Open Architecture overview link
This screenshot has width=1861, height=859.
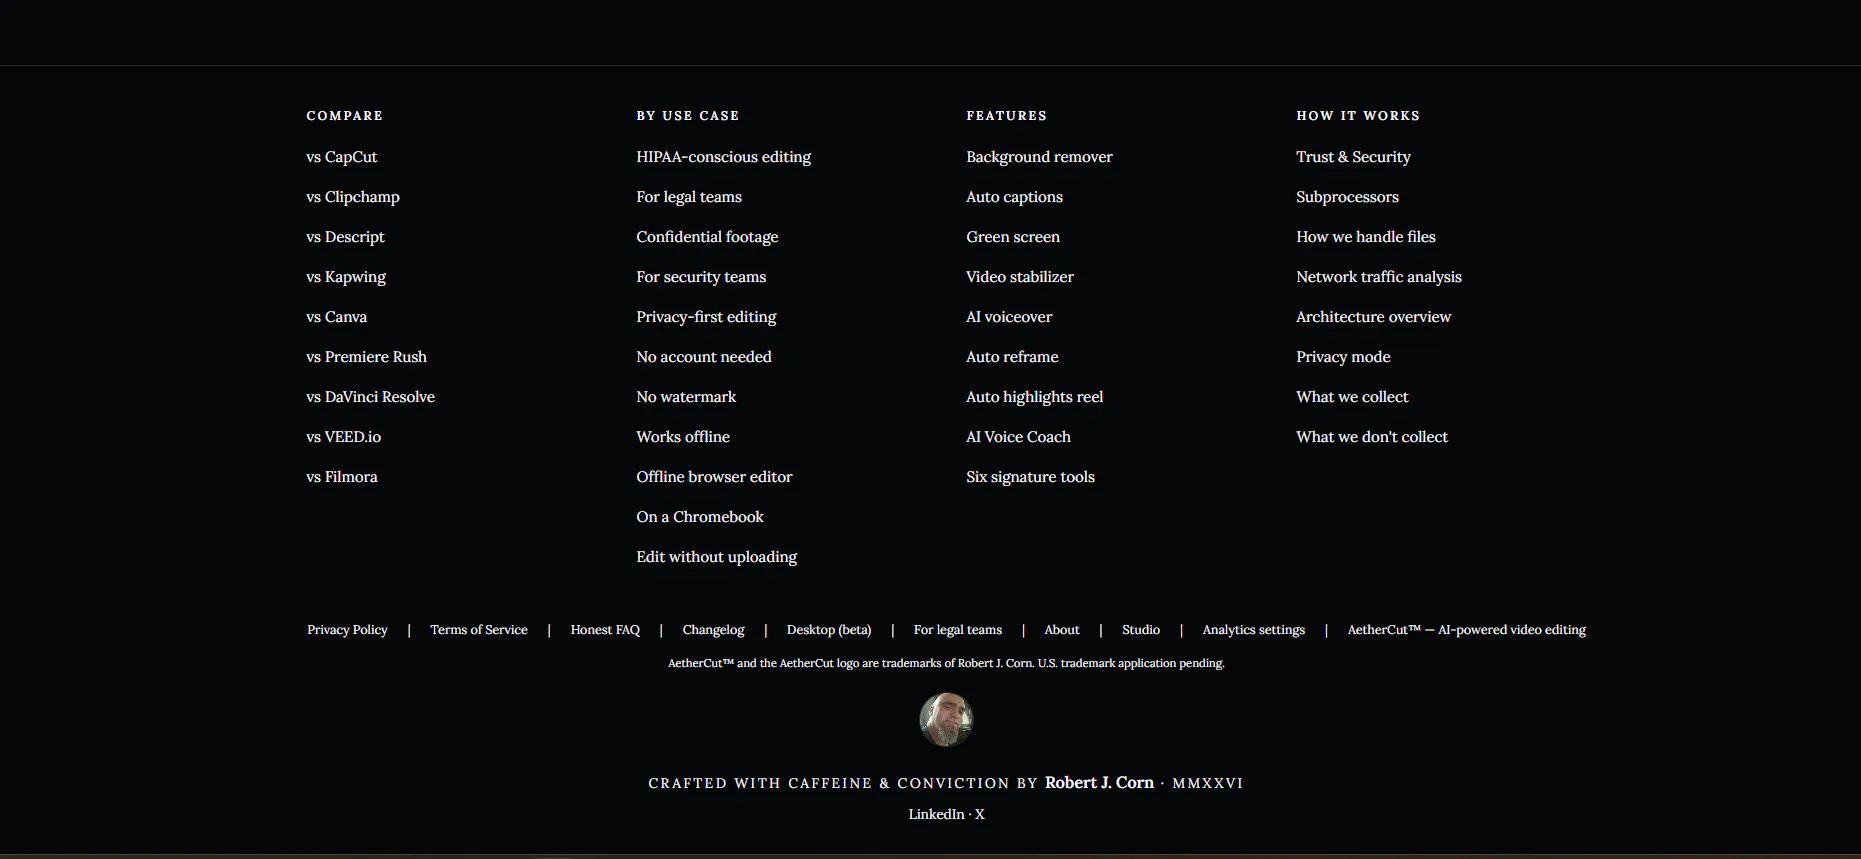[x=1373, y=317]
